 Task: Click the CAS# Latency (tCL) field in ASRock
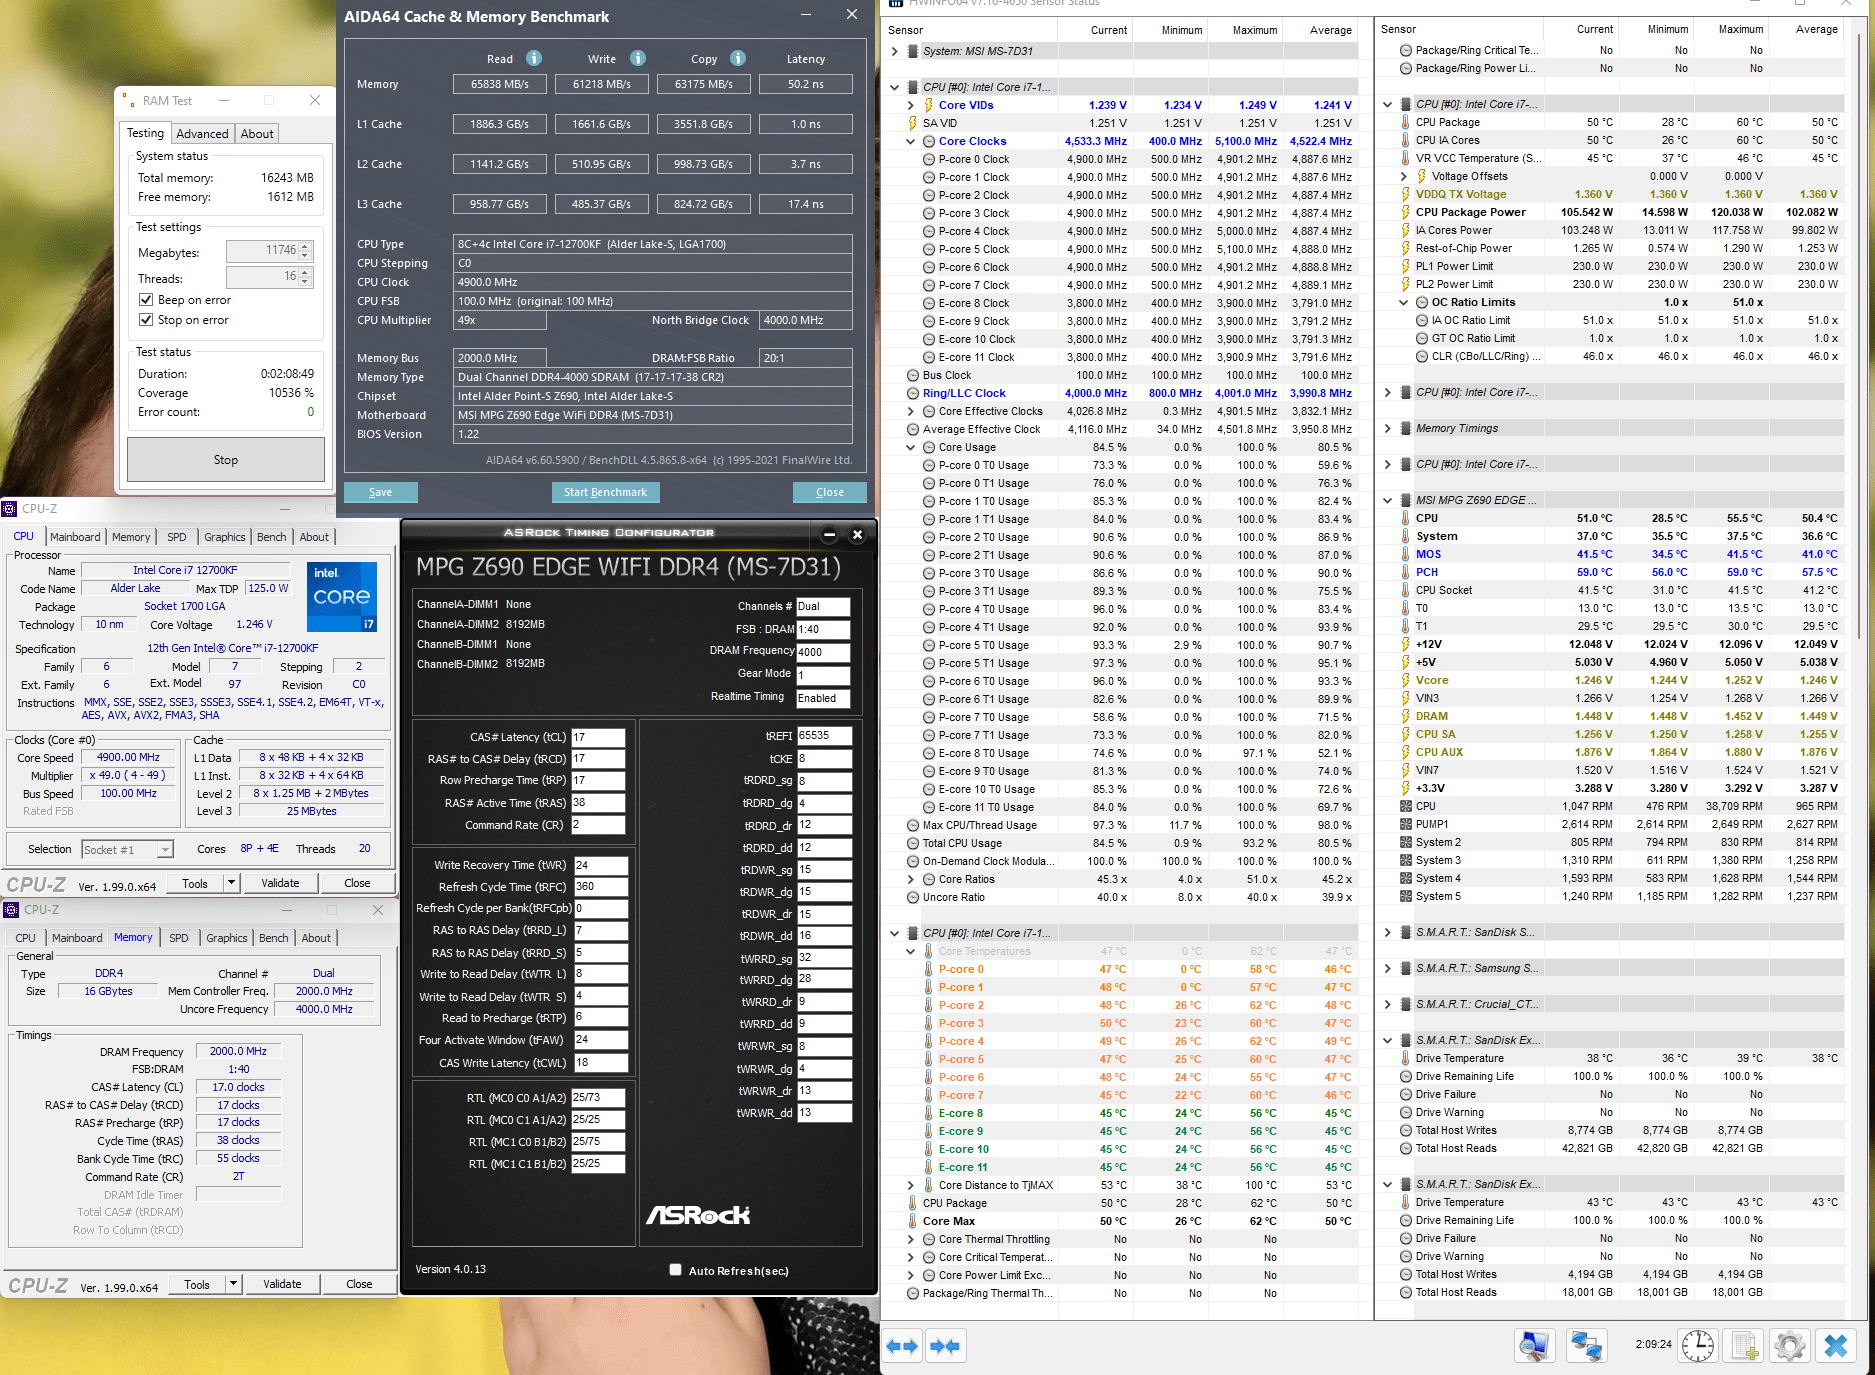[598, 737]
